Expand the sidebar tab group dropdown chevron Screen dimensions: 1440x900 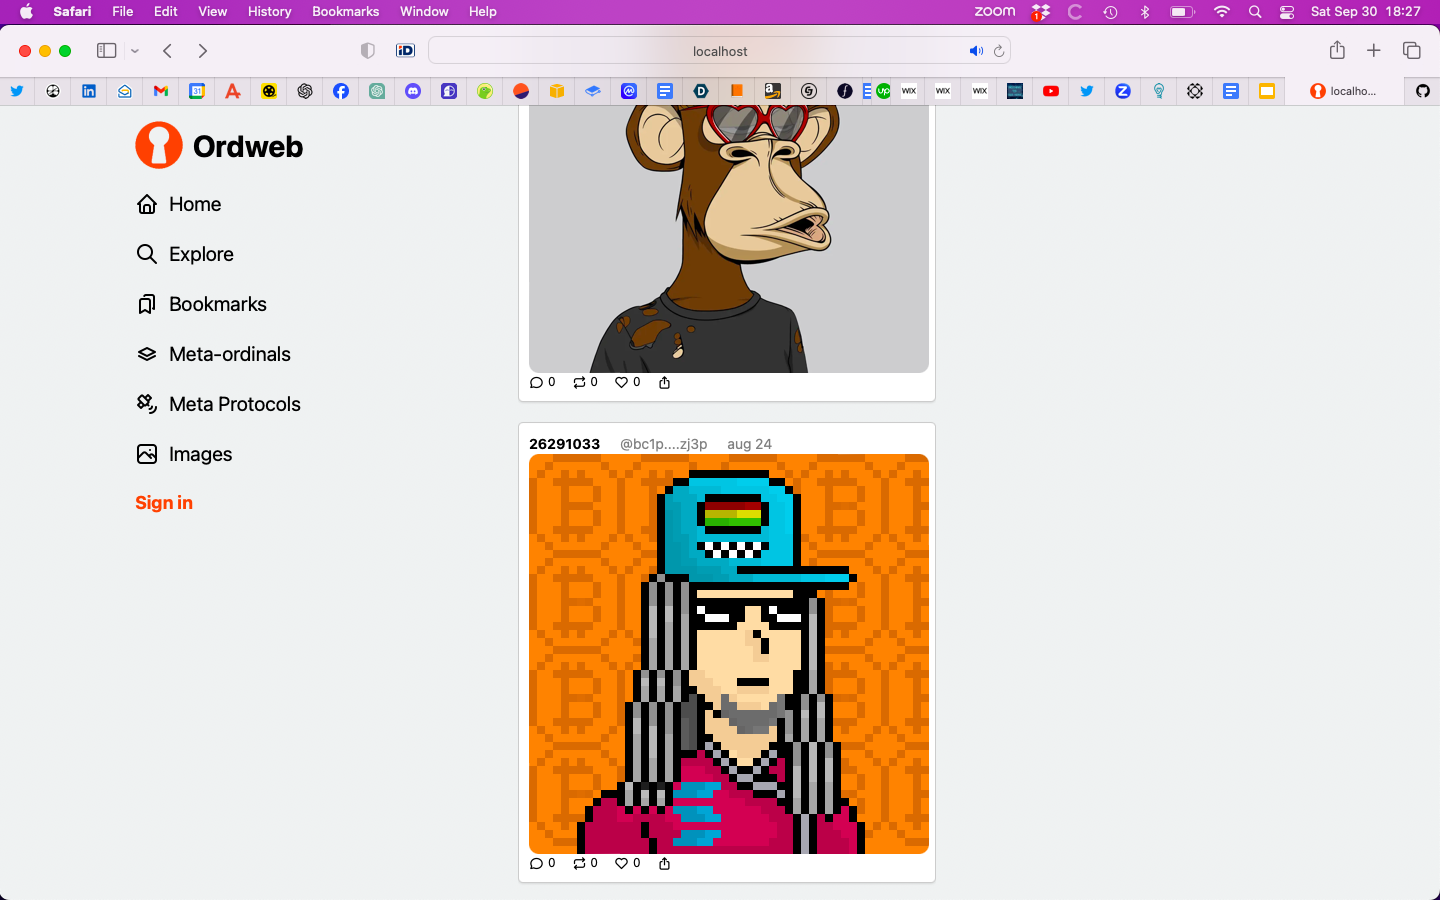pos(135,51)
